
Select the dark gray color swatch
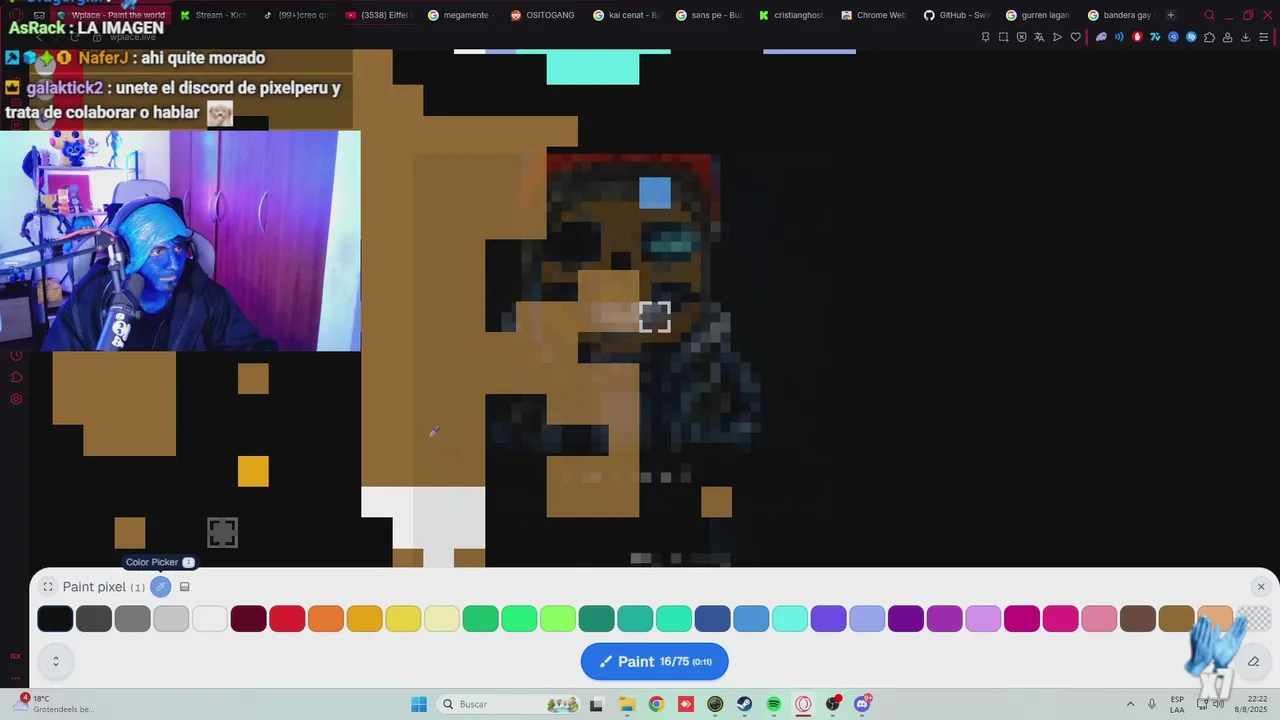94,619
